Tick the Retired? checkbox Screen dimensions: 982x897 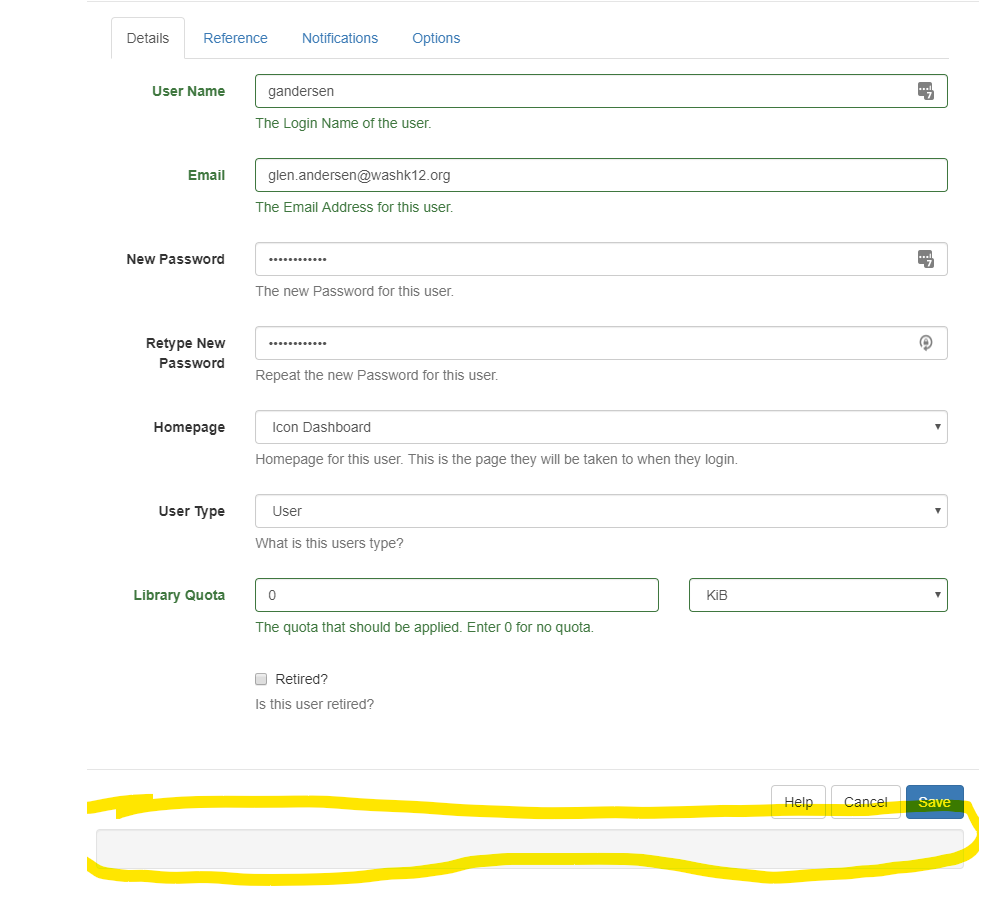coord(261,679)
